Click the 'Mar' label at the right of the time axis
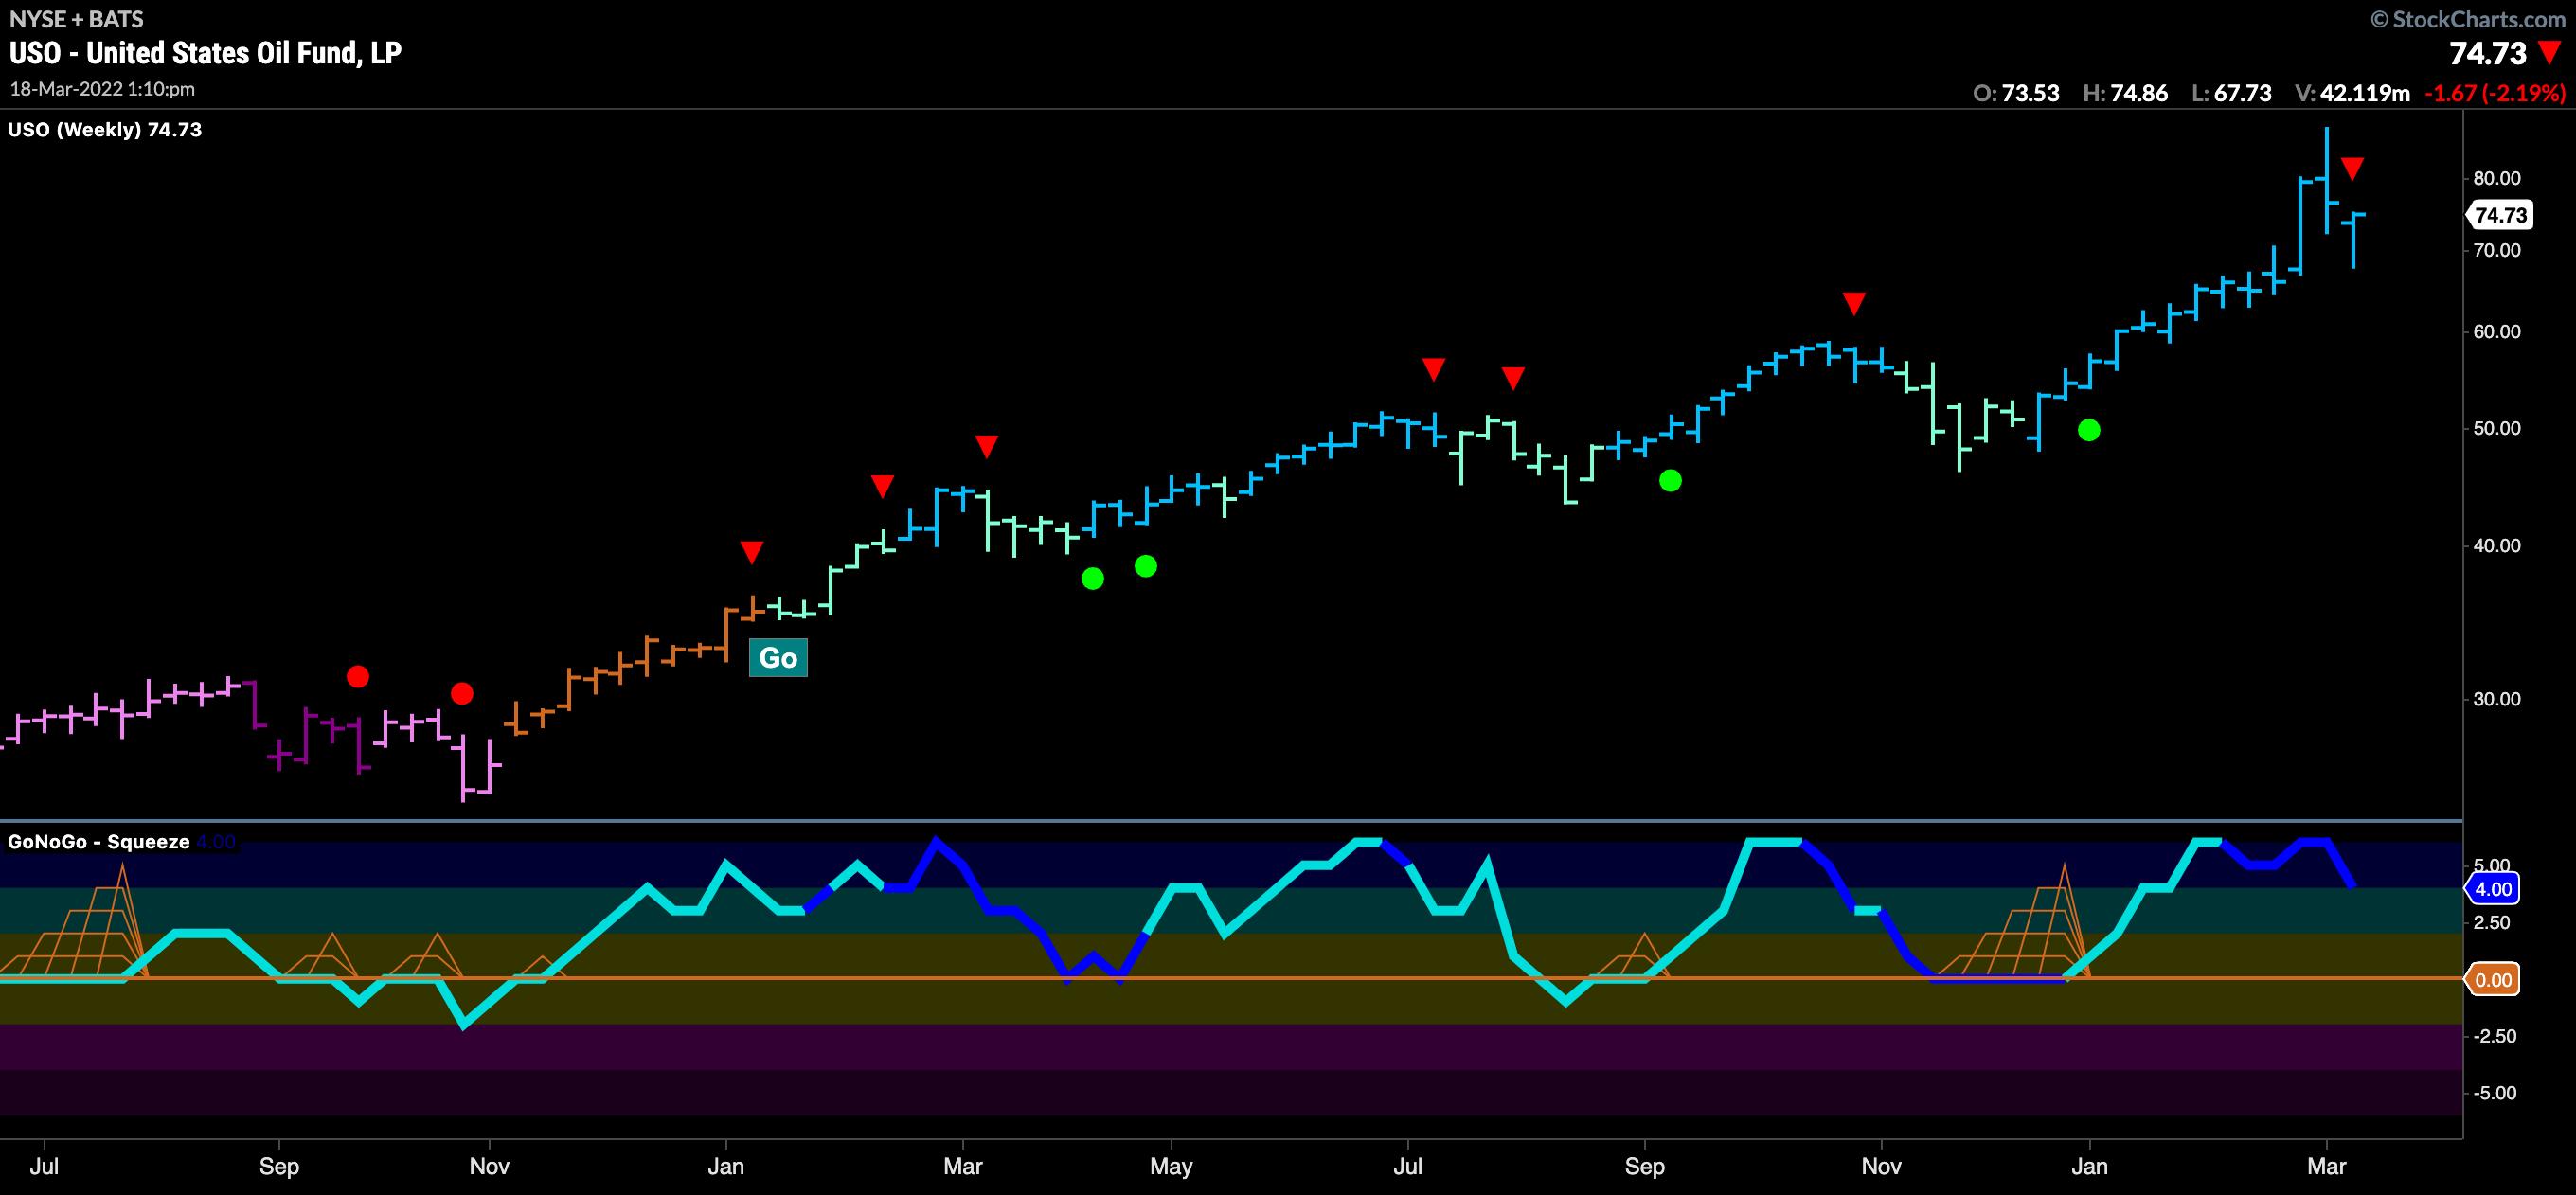 click(x=2327, y=1167)
